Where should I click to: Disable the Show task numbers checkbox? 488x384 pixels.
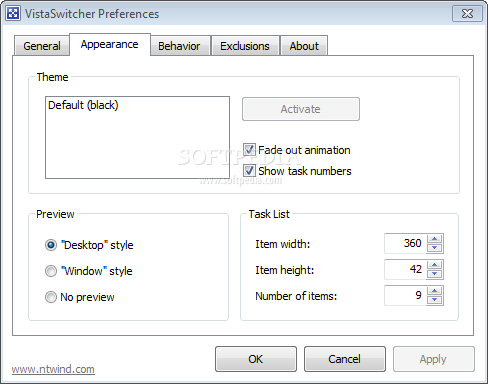[249, 171]
